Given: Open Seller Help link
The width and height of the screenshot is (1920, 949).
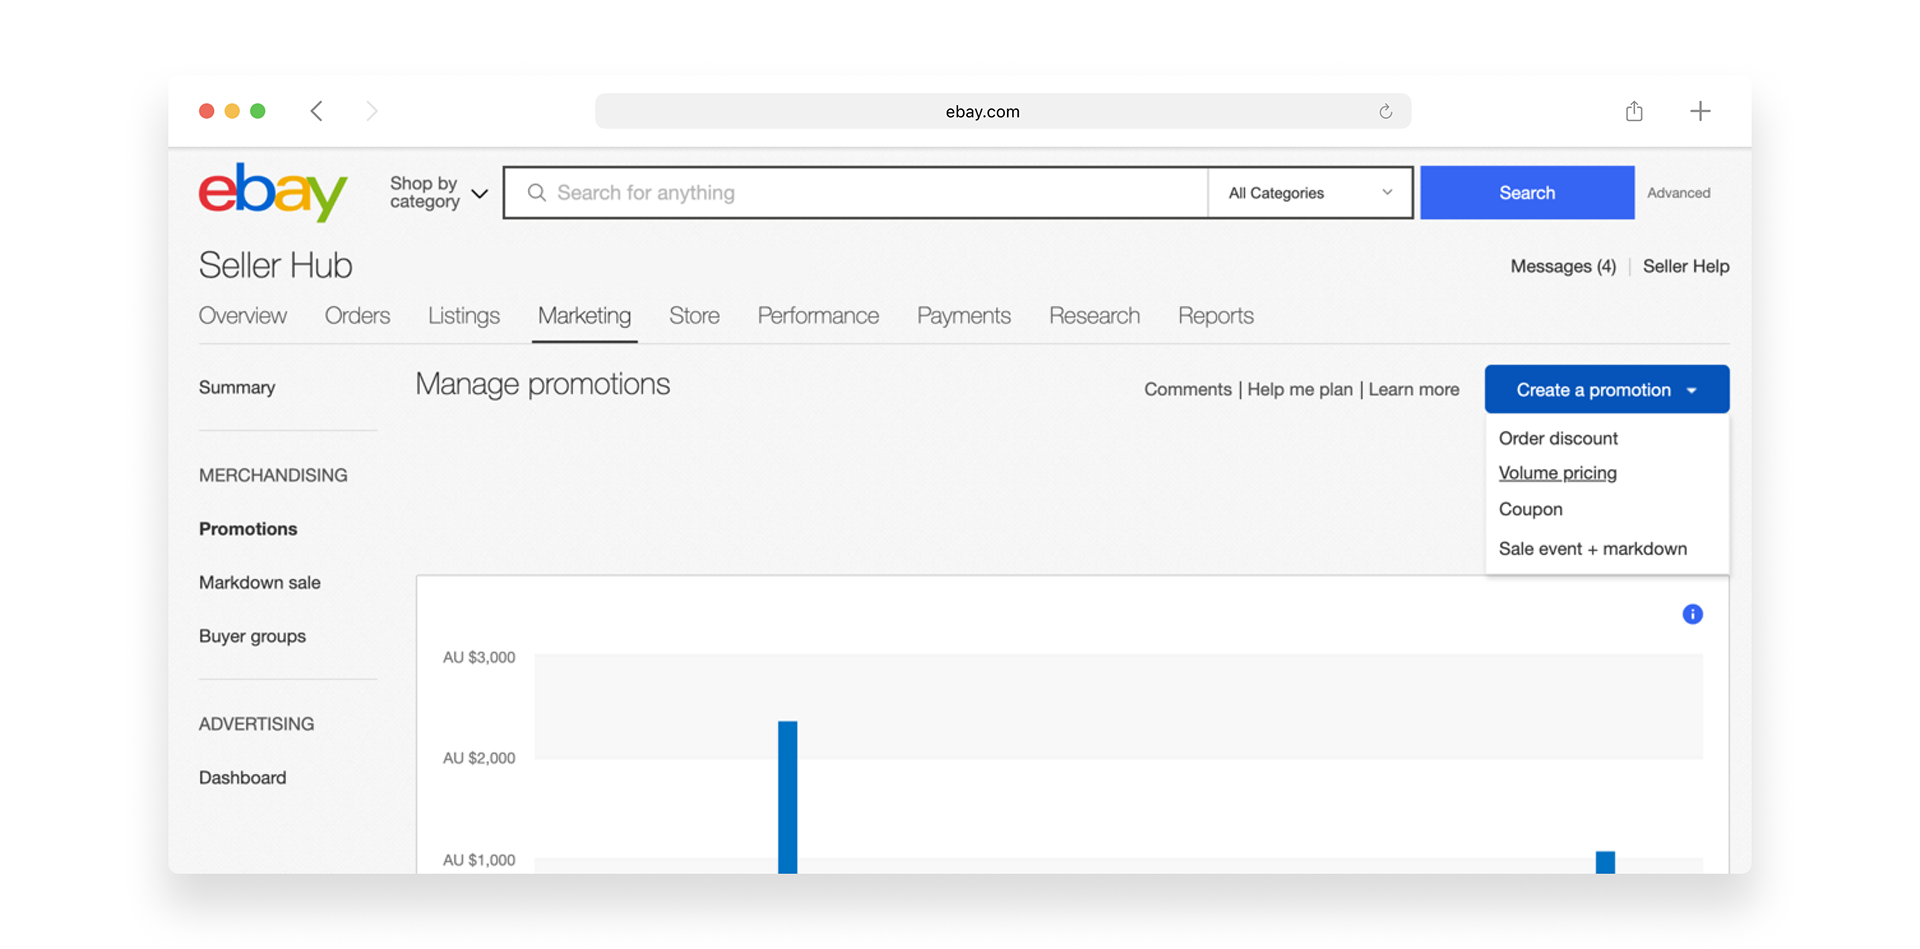Looking at the screenshot, I should (1686, 266).
